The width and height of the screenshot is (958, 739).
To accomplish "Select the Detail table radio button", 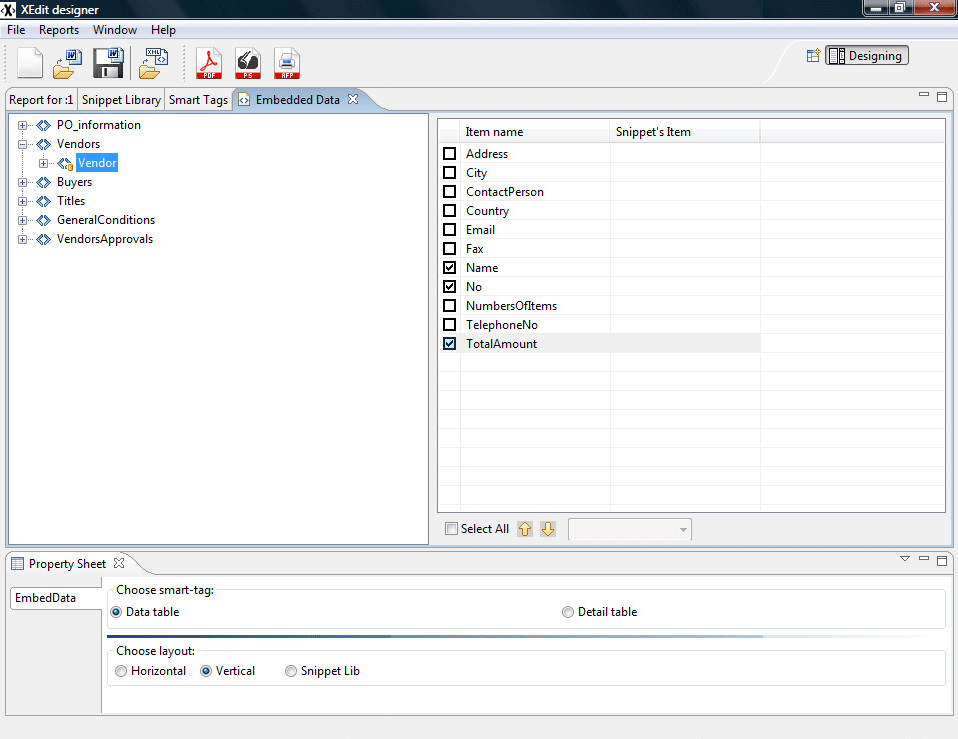I will point(567,612).
